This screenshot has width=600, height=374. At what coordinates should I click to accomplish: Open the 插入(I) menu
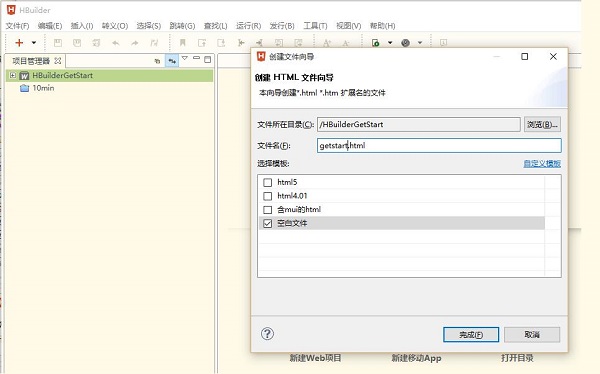click(82, 26)
